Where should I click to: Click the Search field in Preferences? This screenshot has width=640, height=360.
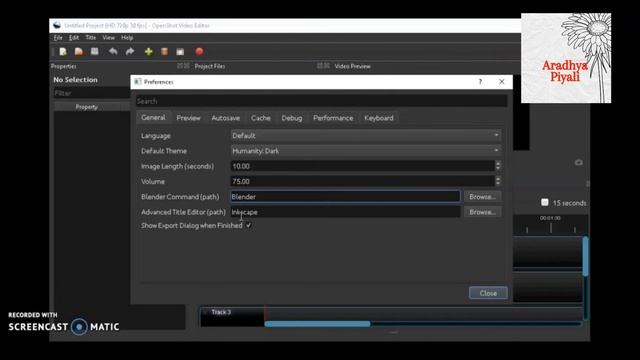click(x=321, y=101)
